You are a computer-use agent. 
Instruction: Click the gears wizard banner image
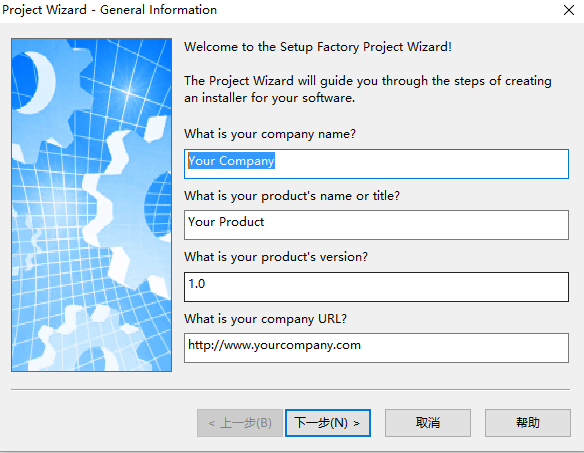coord(91,205)
